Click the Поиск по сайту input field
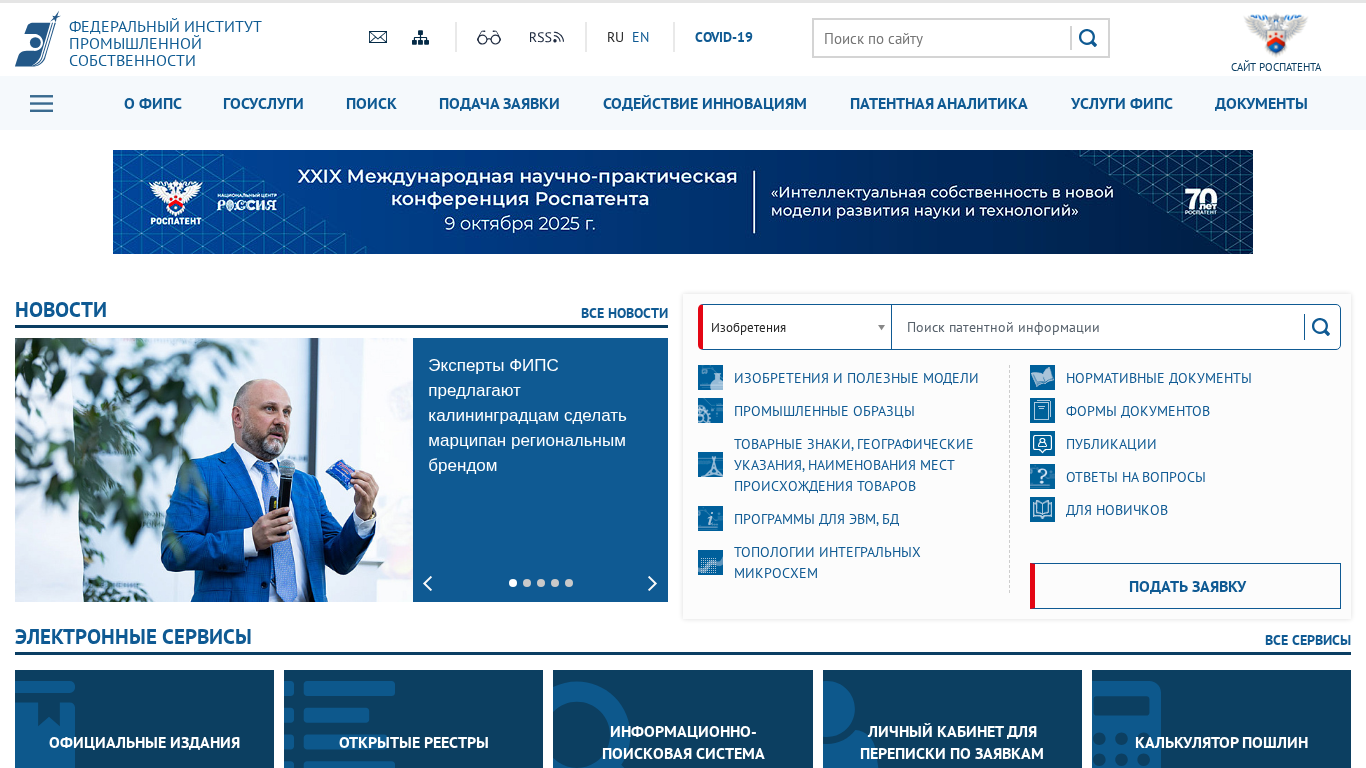 943,38
